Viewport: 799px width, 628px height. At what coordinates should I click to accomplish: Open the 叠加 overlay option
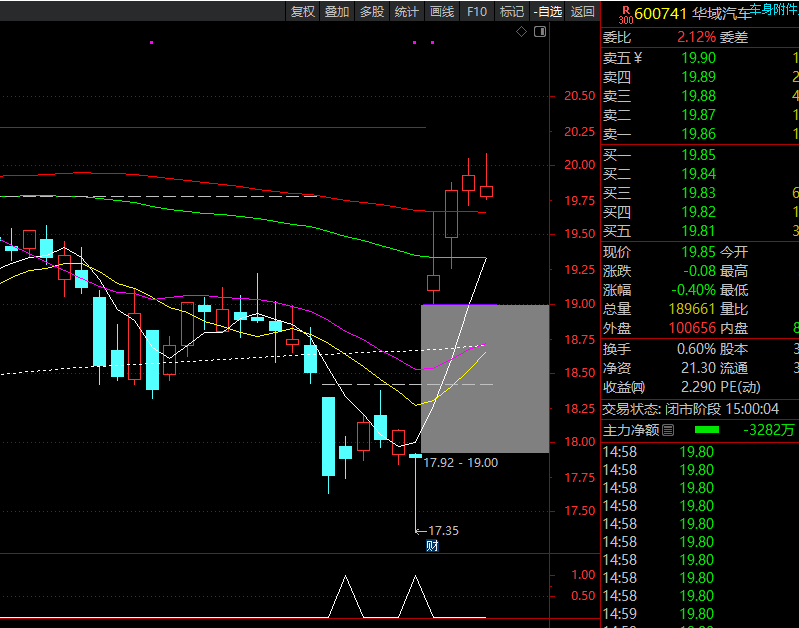pyautogui.click(x=337, y=11)
